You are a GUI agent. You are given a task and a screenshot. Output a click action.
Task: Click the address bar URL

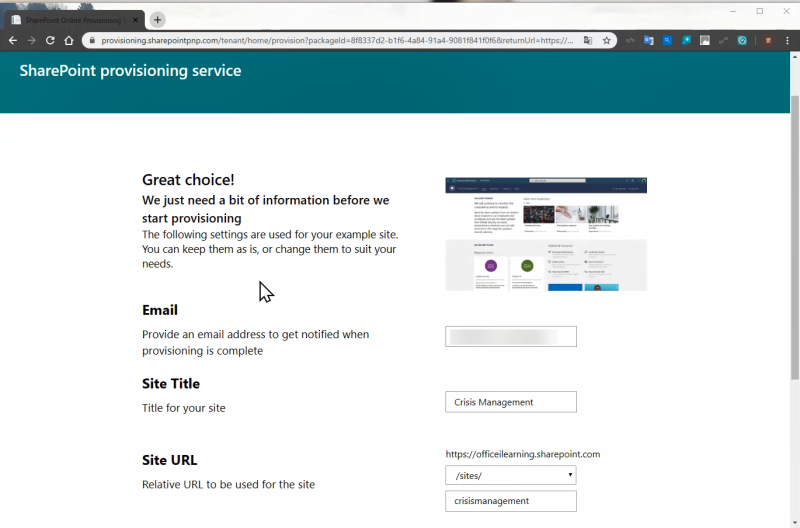pos(337,40)
